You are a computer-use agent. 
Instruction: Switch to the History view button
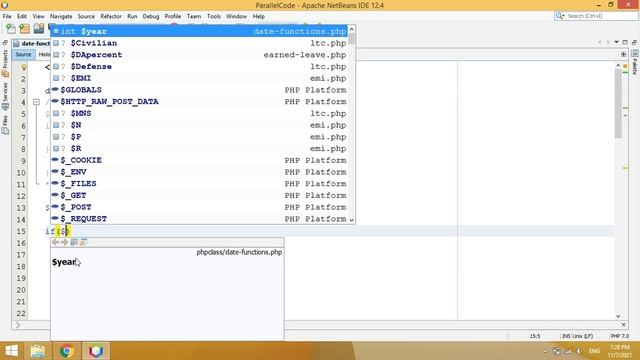pos(43,54)
